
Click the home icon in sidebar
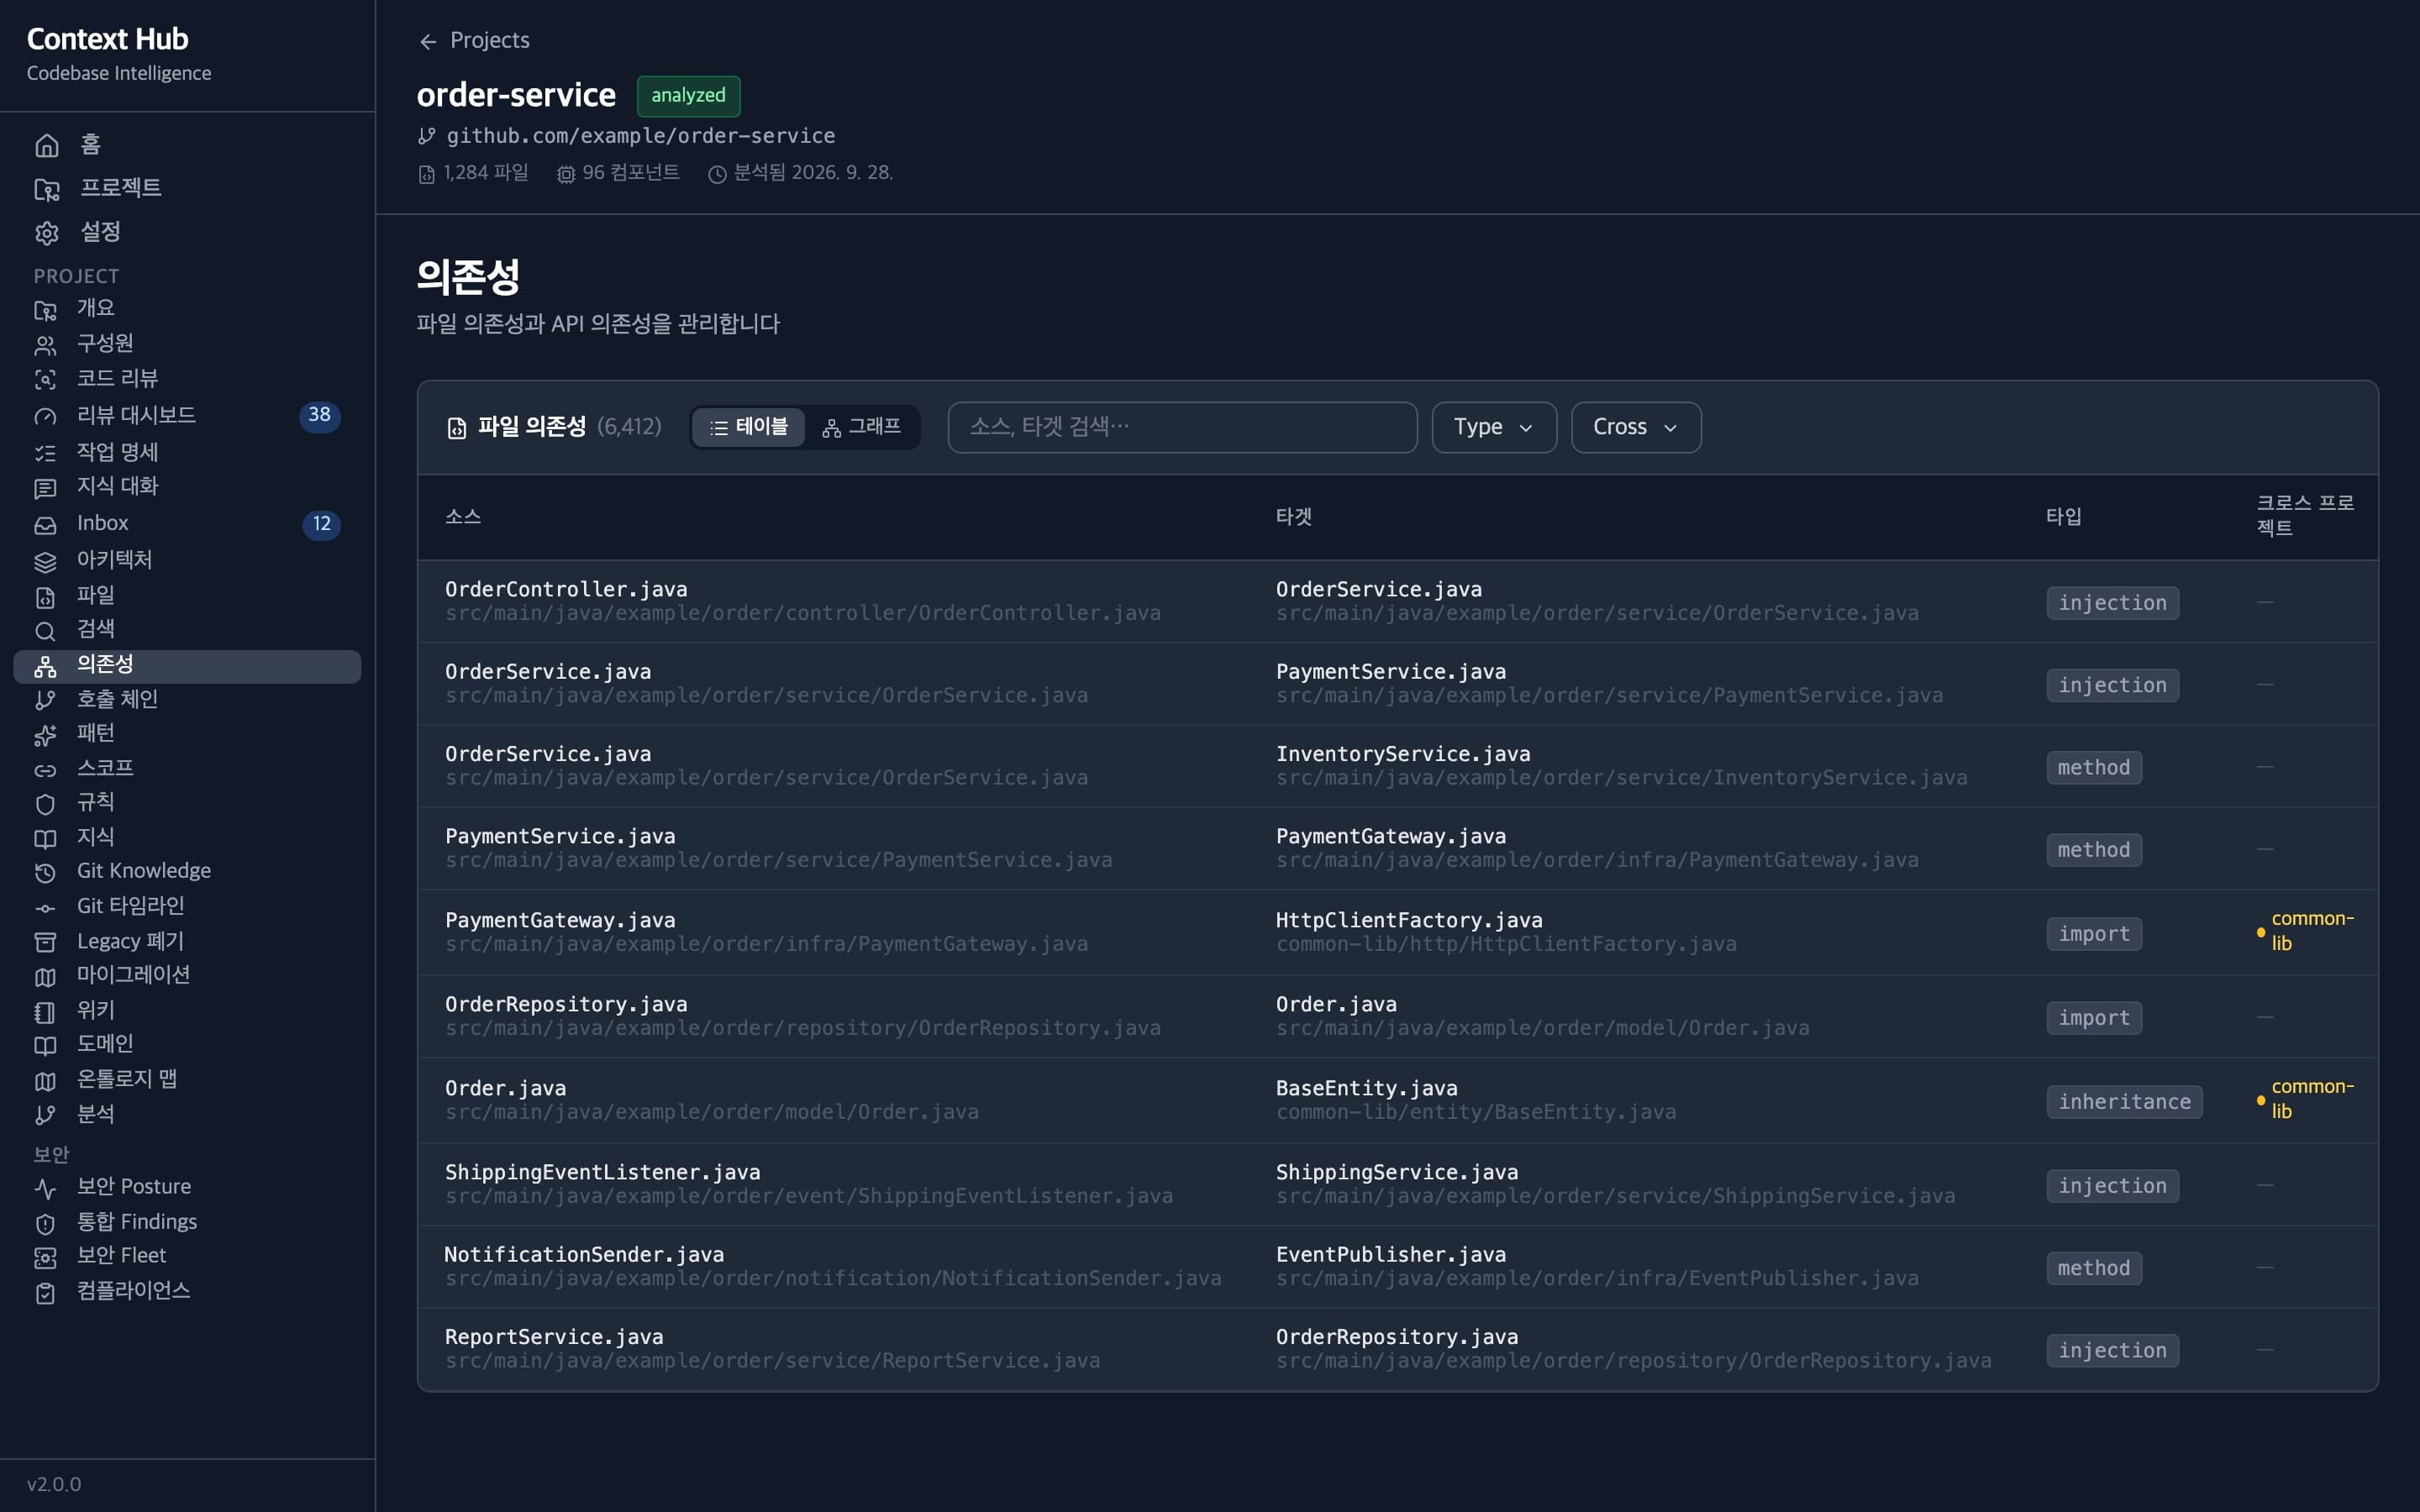46,146
